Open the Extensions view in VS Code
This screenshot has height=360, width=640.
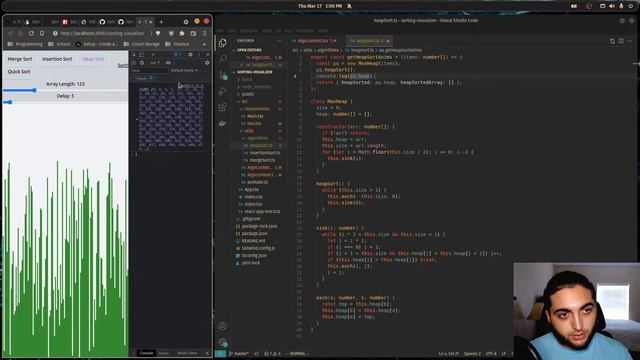pos(222,107)
